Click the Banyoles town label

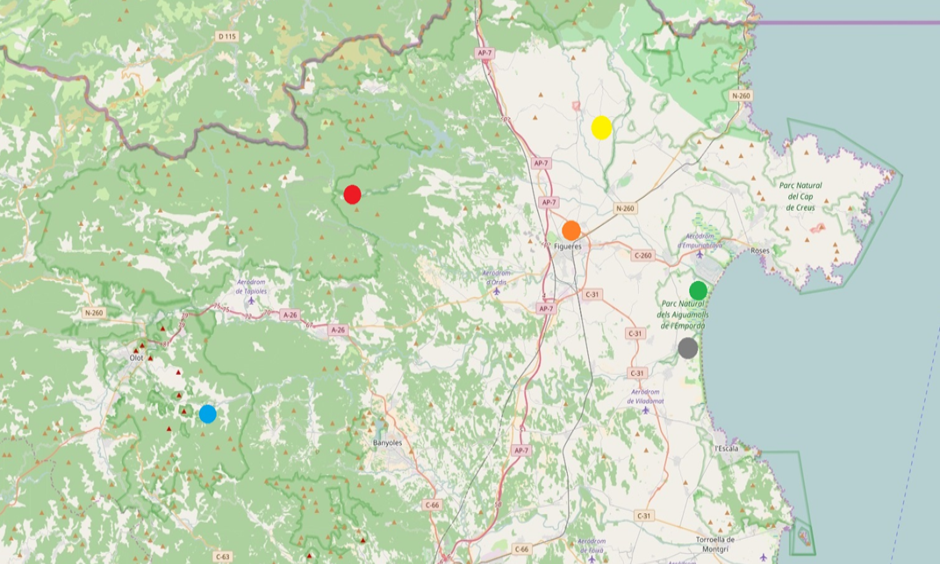pyautogui.click(x=387, y=441)
